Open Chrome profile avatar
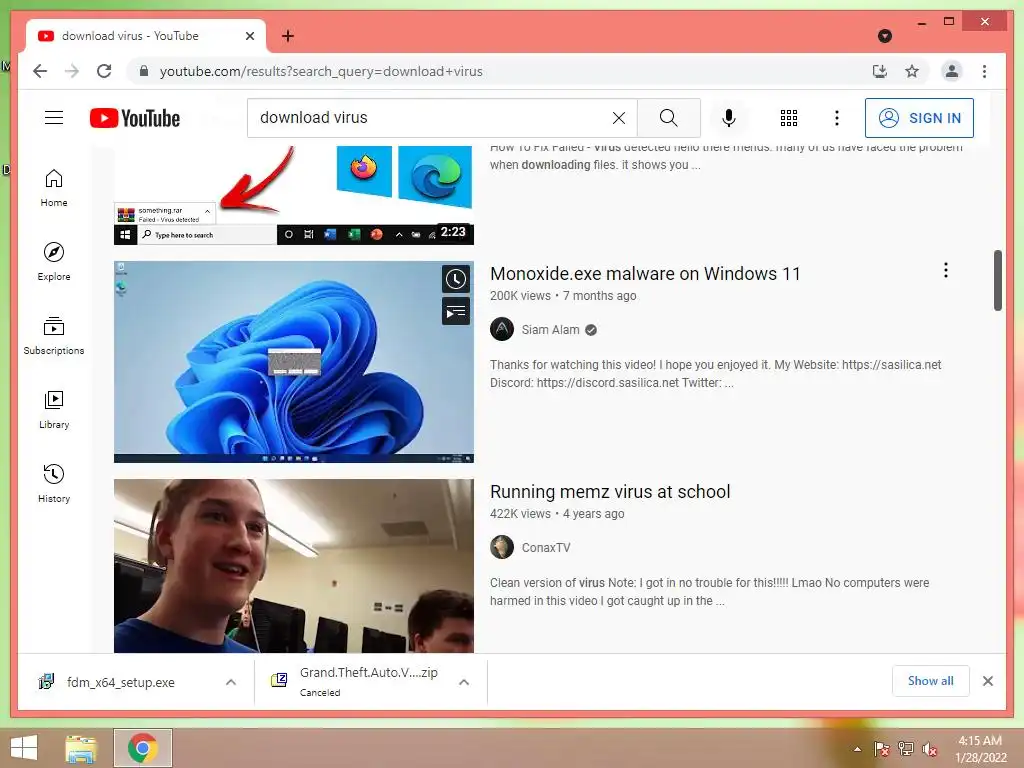Viewport: 1024px width, 768px height. pyautogui.click(x=952, y=71)
